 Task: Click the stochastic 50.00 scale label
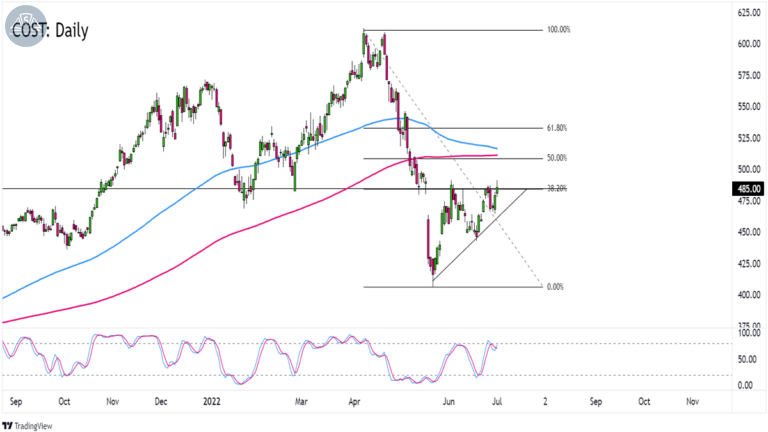click(x=748, y=360)
